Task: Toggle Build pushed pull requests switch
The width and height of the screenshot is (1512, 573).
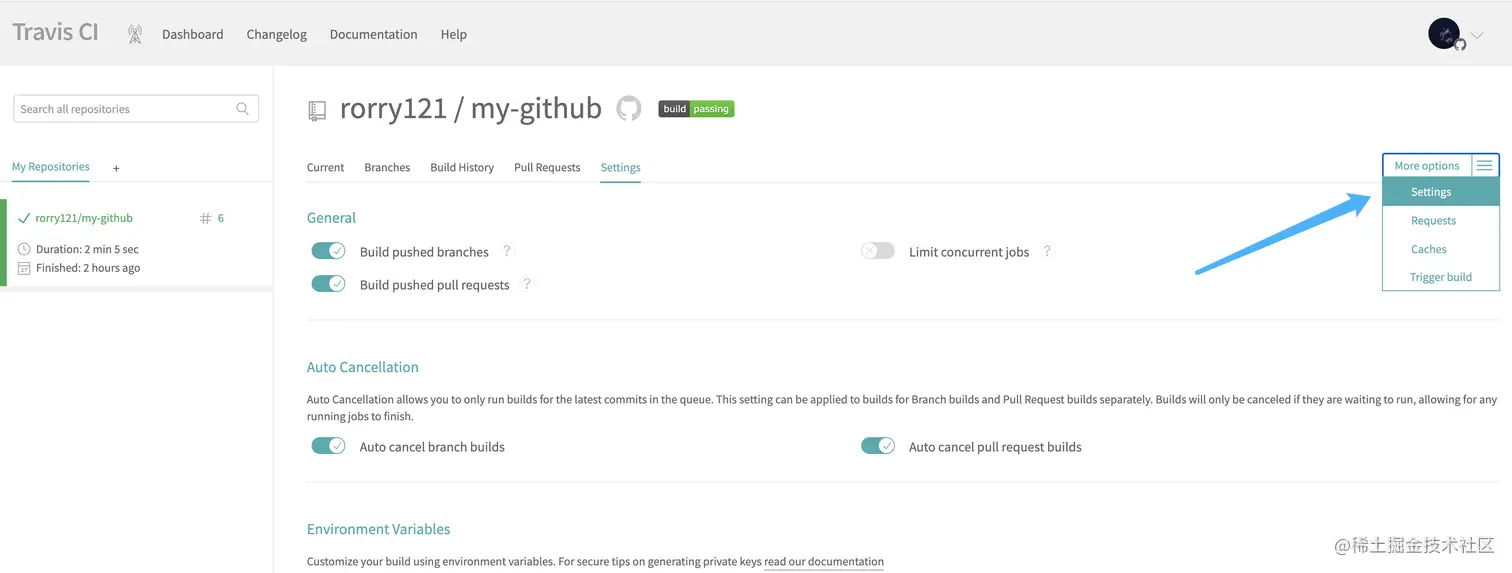Action: click(x=329, y=284)
